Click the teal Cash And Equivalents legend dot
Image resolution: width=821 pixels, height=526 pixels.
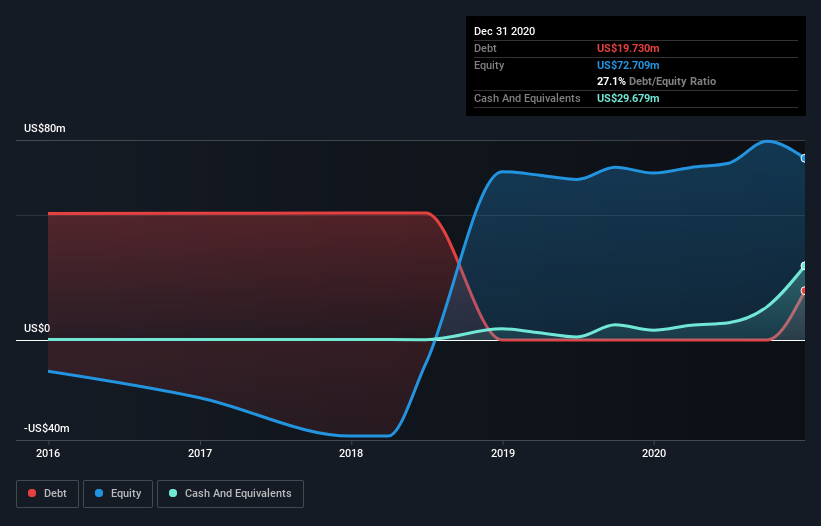click(x=173, y=493)
